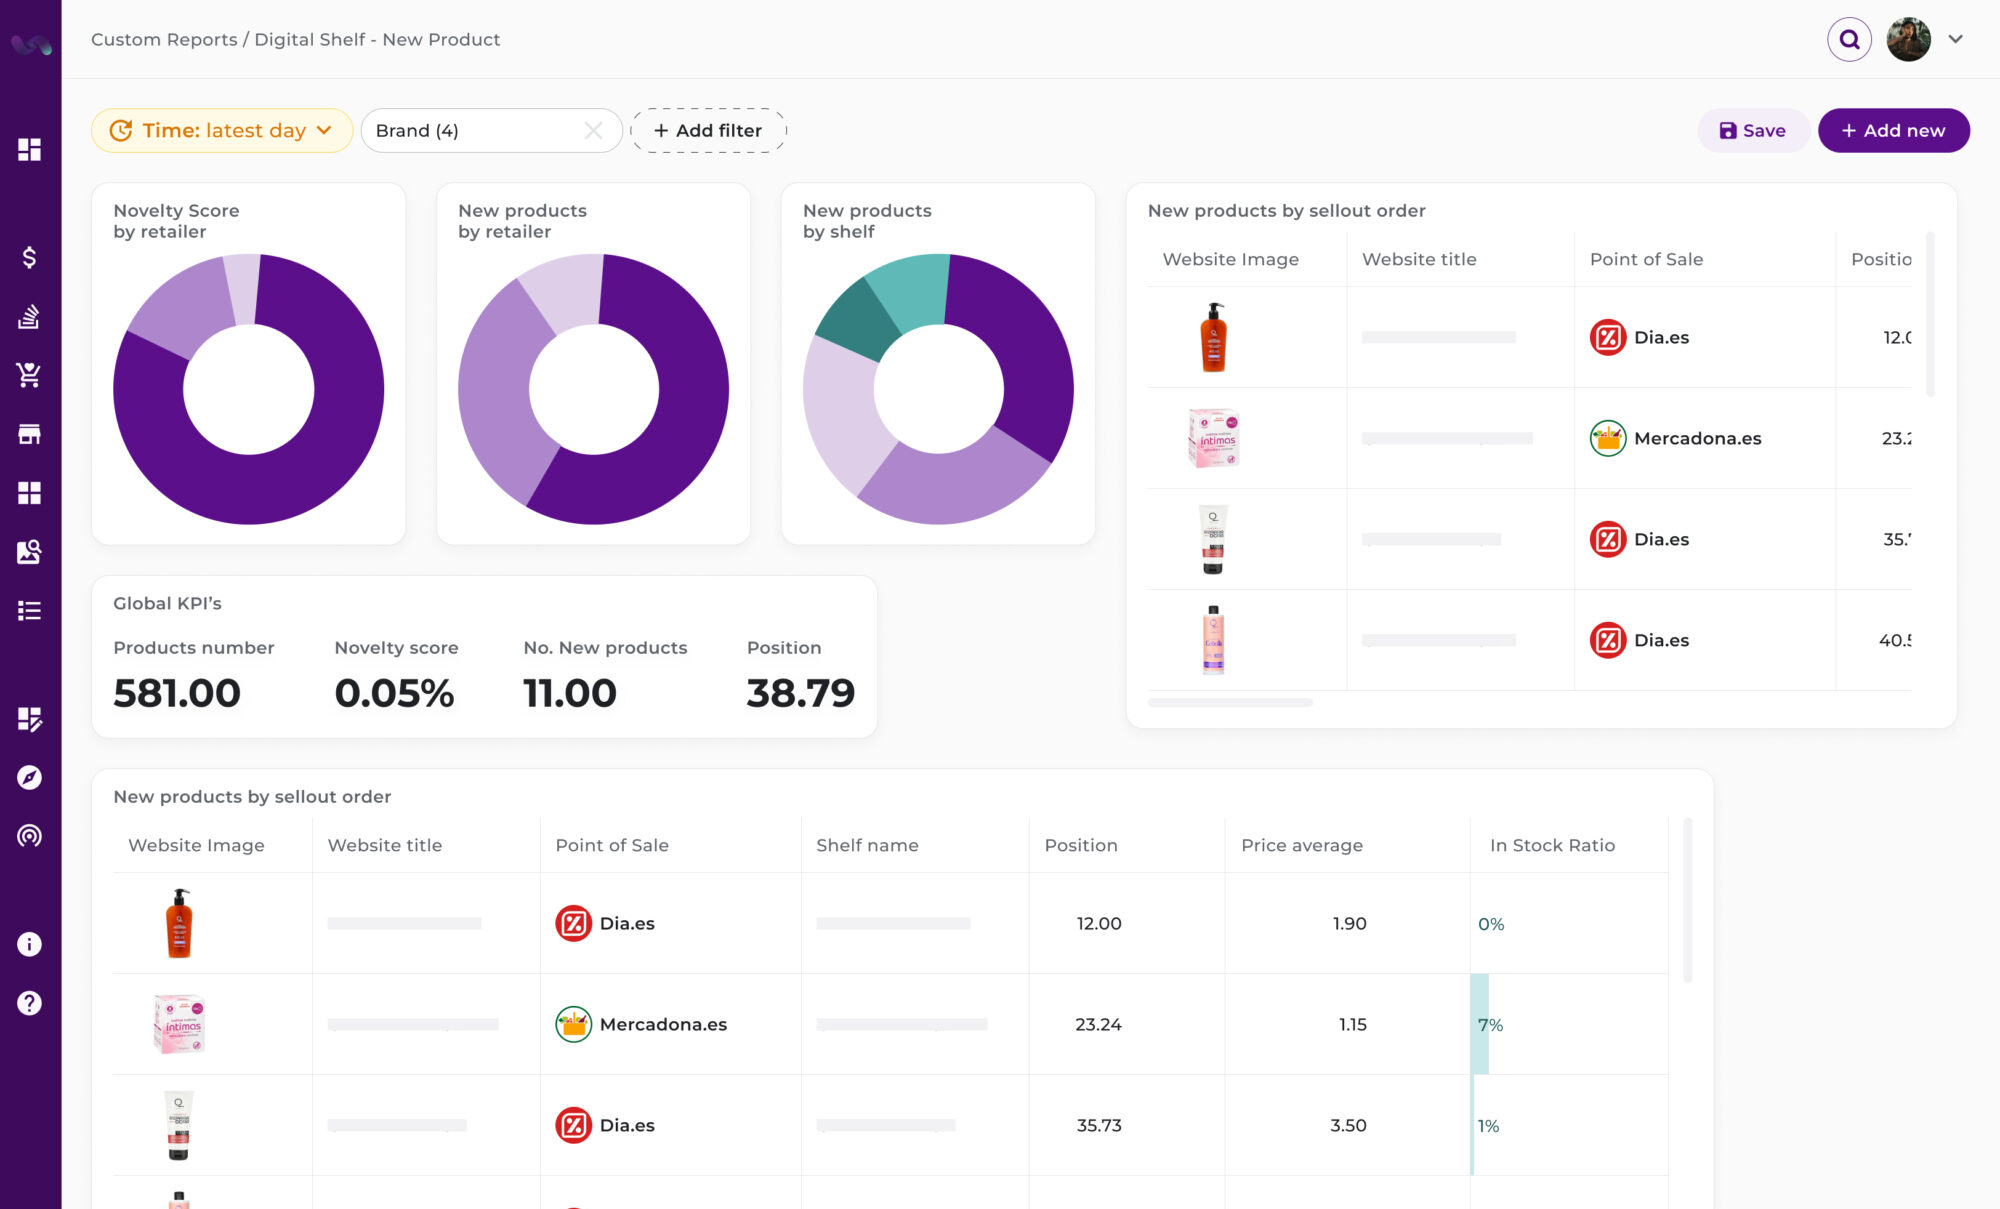Click the shopping cart sidebar icon

30,374
